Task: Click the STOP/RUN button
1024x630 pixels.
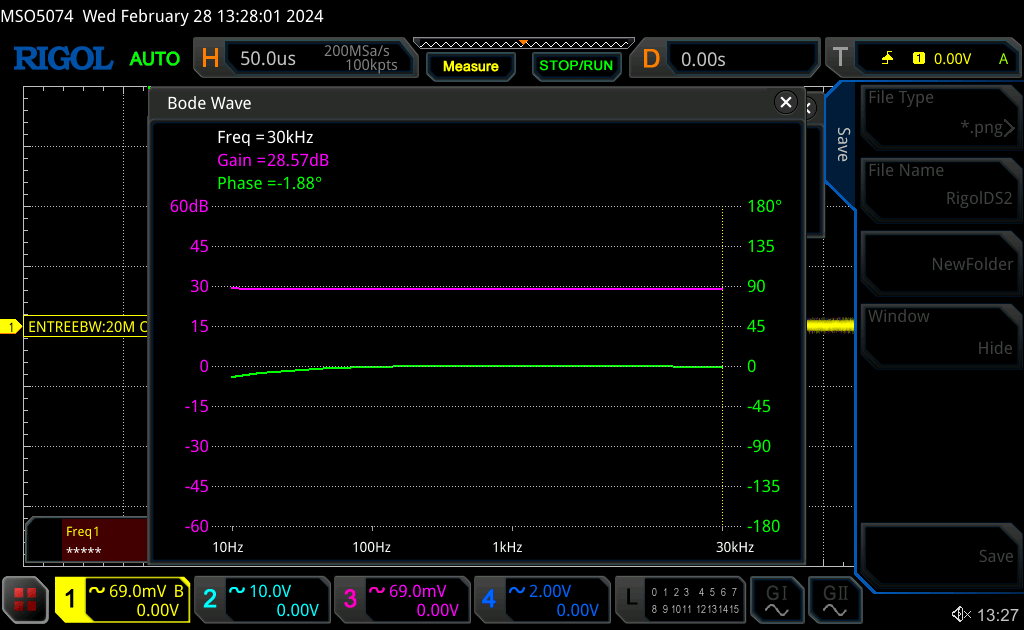Action: [576, 66]
